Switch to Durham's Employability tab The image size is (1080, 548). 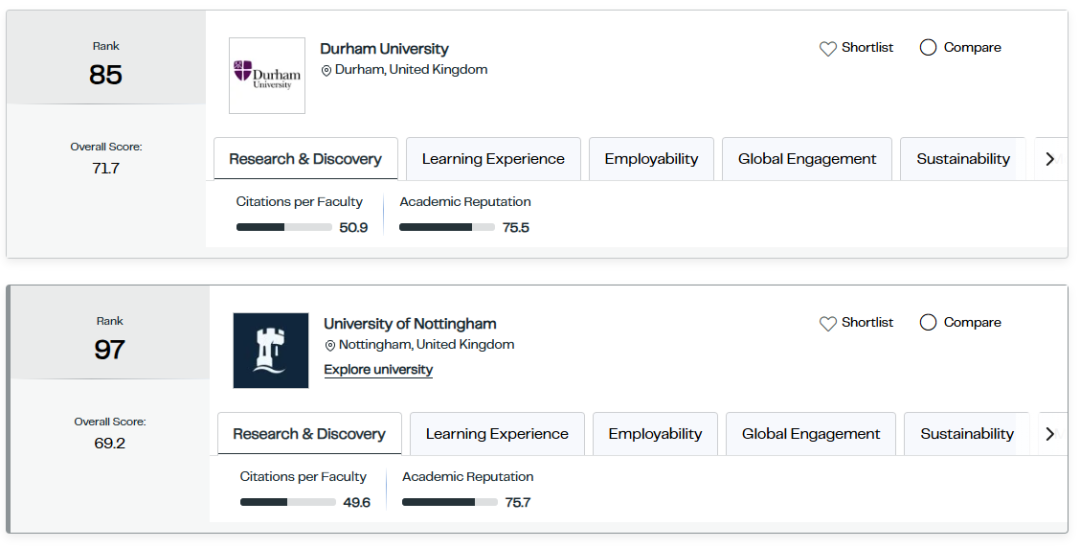click(651, 159)
